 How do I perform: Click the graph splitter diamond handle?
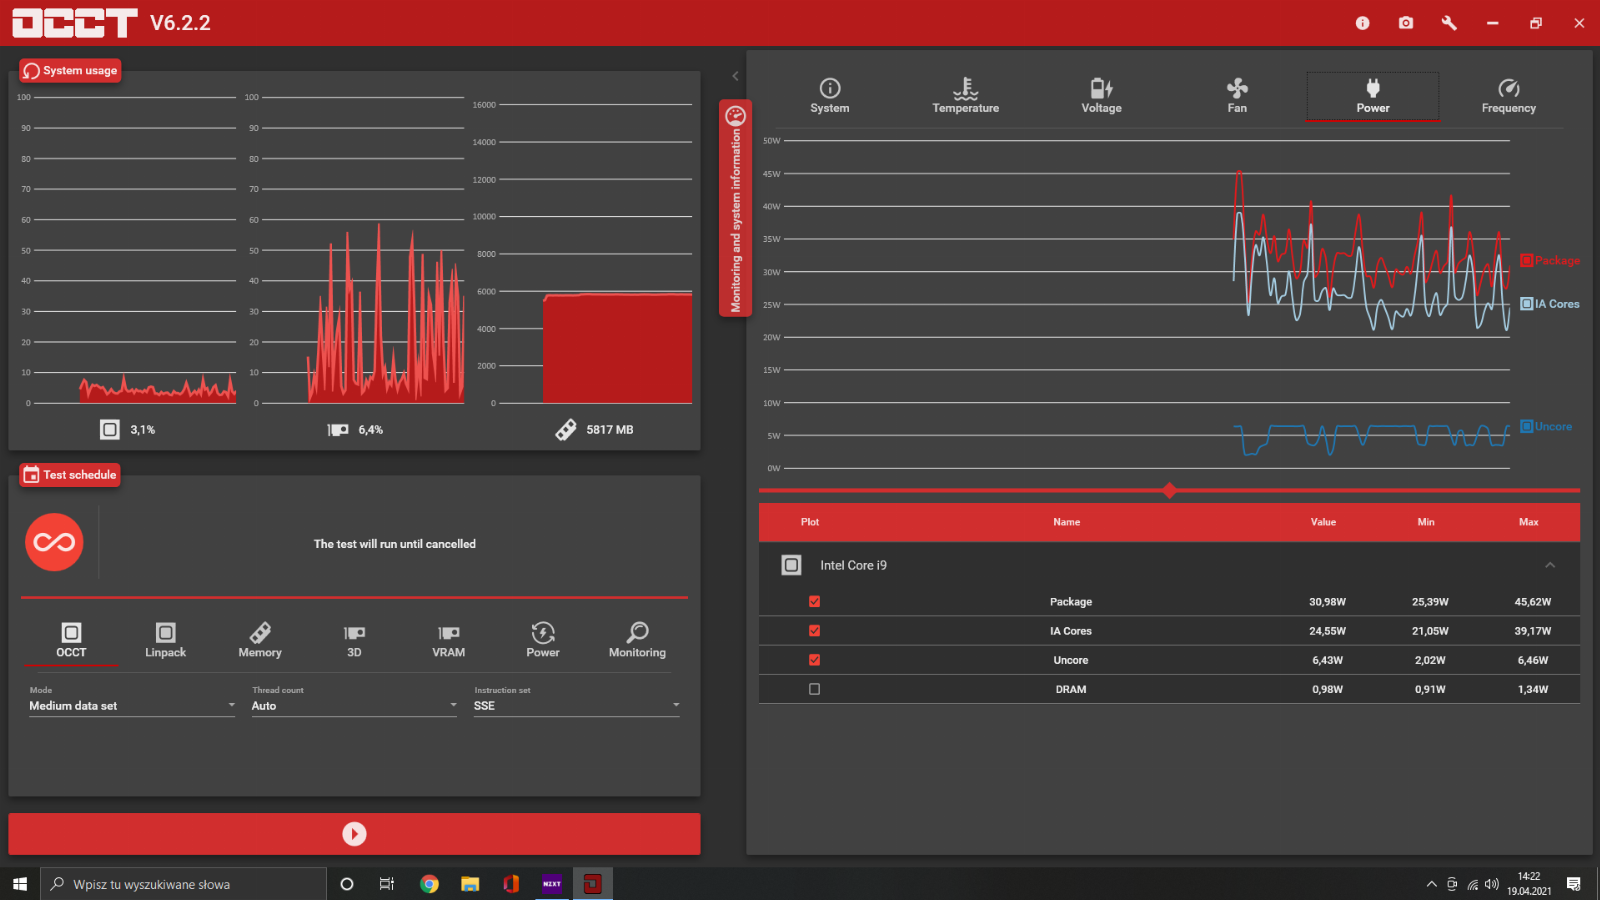(1169, 490)
